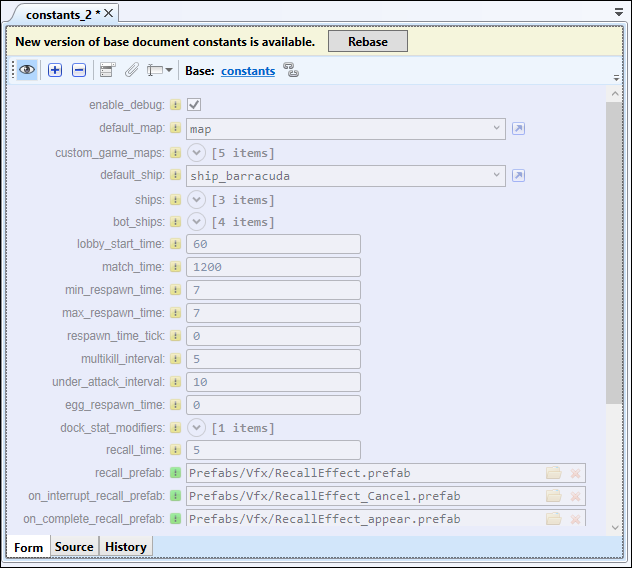Image resolution: width=632 pixels, height=568 pixels.
Task: Click inherited marker beside default_ship
Action: point(175,175)
